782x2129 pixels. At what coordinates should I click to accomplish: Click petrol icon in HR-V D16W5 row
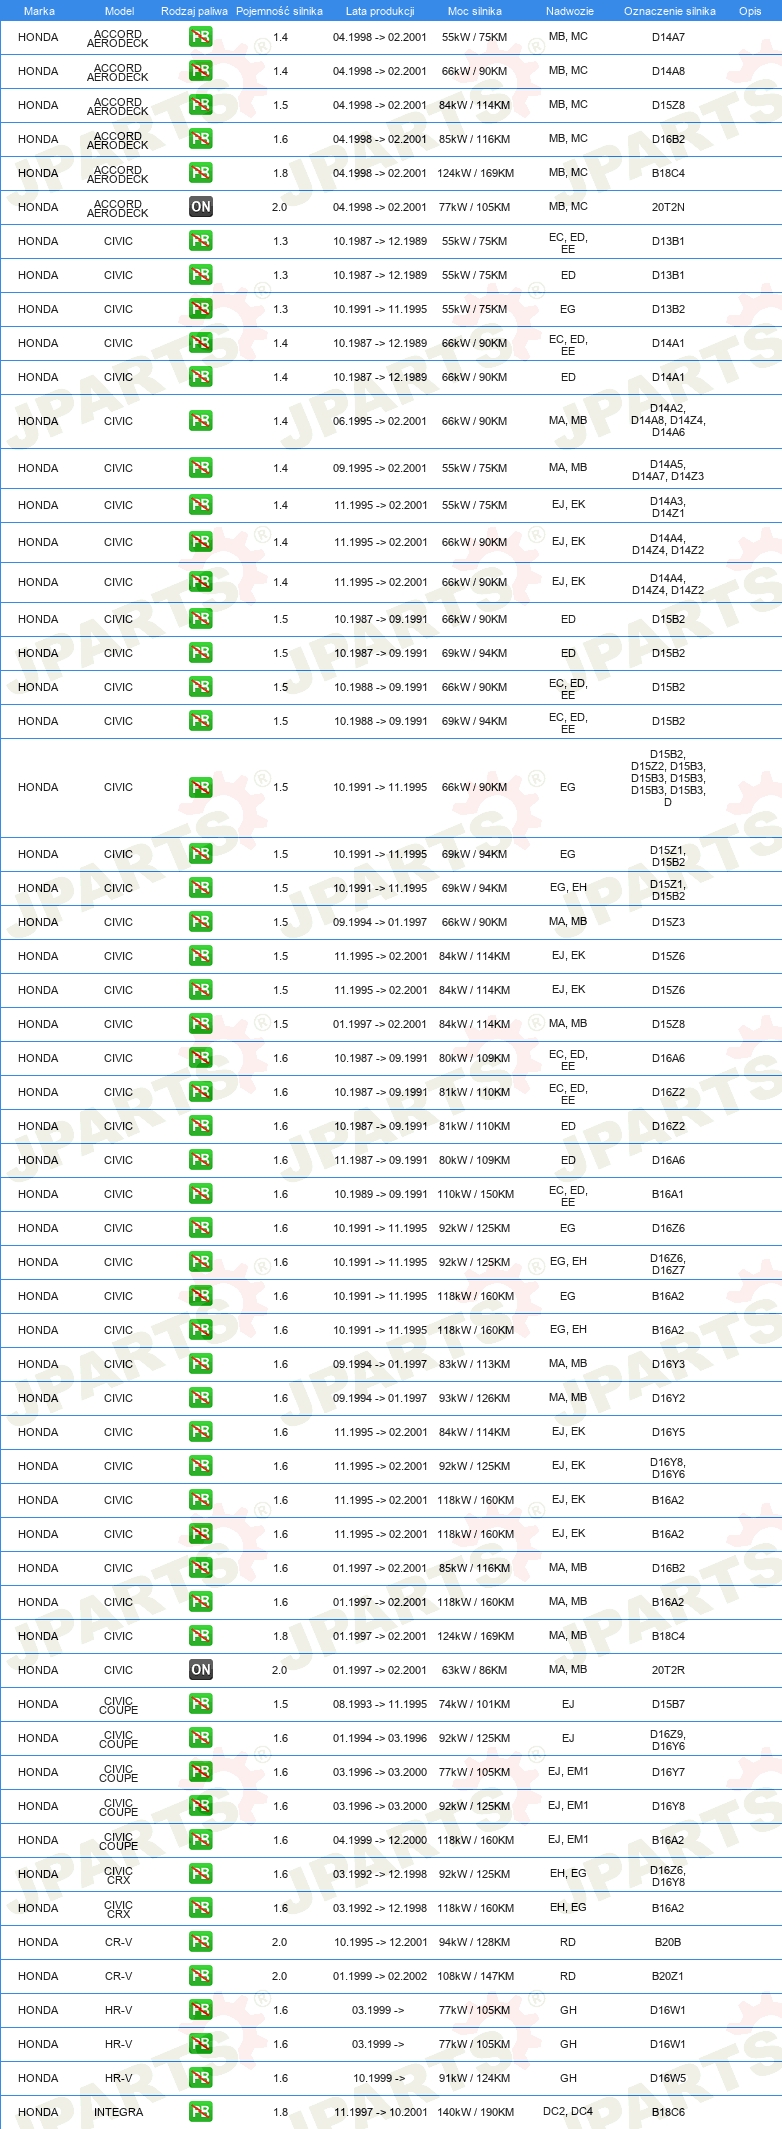tap(200, 2078)
